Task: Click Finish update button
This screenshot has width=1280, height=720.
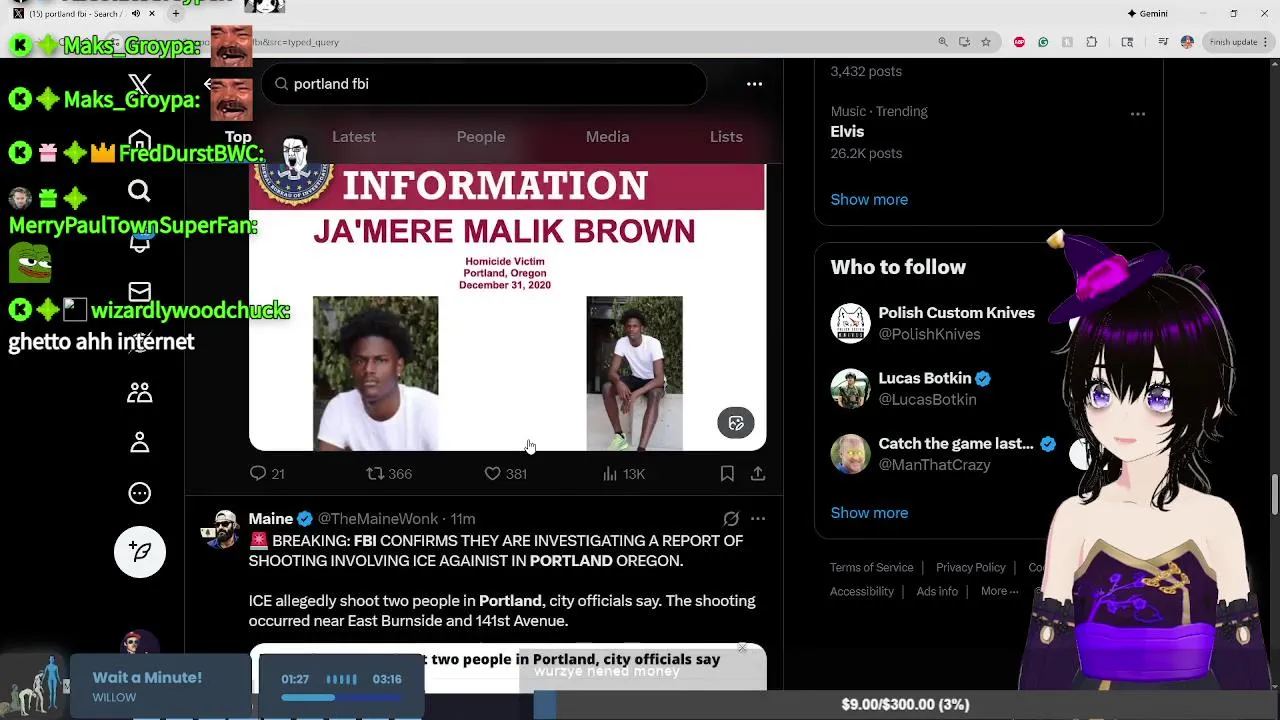Action: tap(1238, 42)
